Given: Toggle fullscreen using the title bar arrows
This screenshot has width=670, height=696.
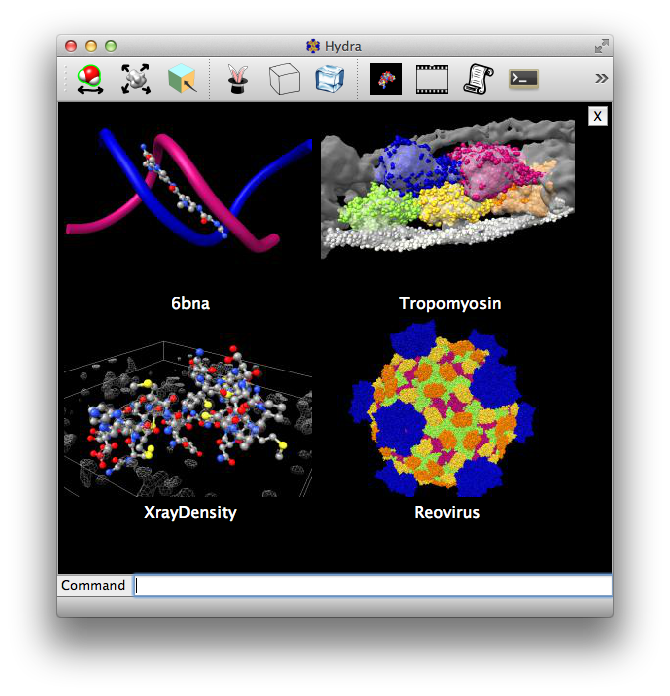Looking at the screenshot, I should [x=601, y=46].
